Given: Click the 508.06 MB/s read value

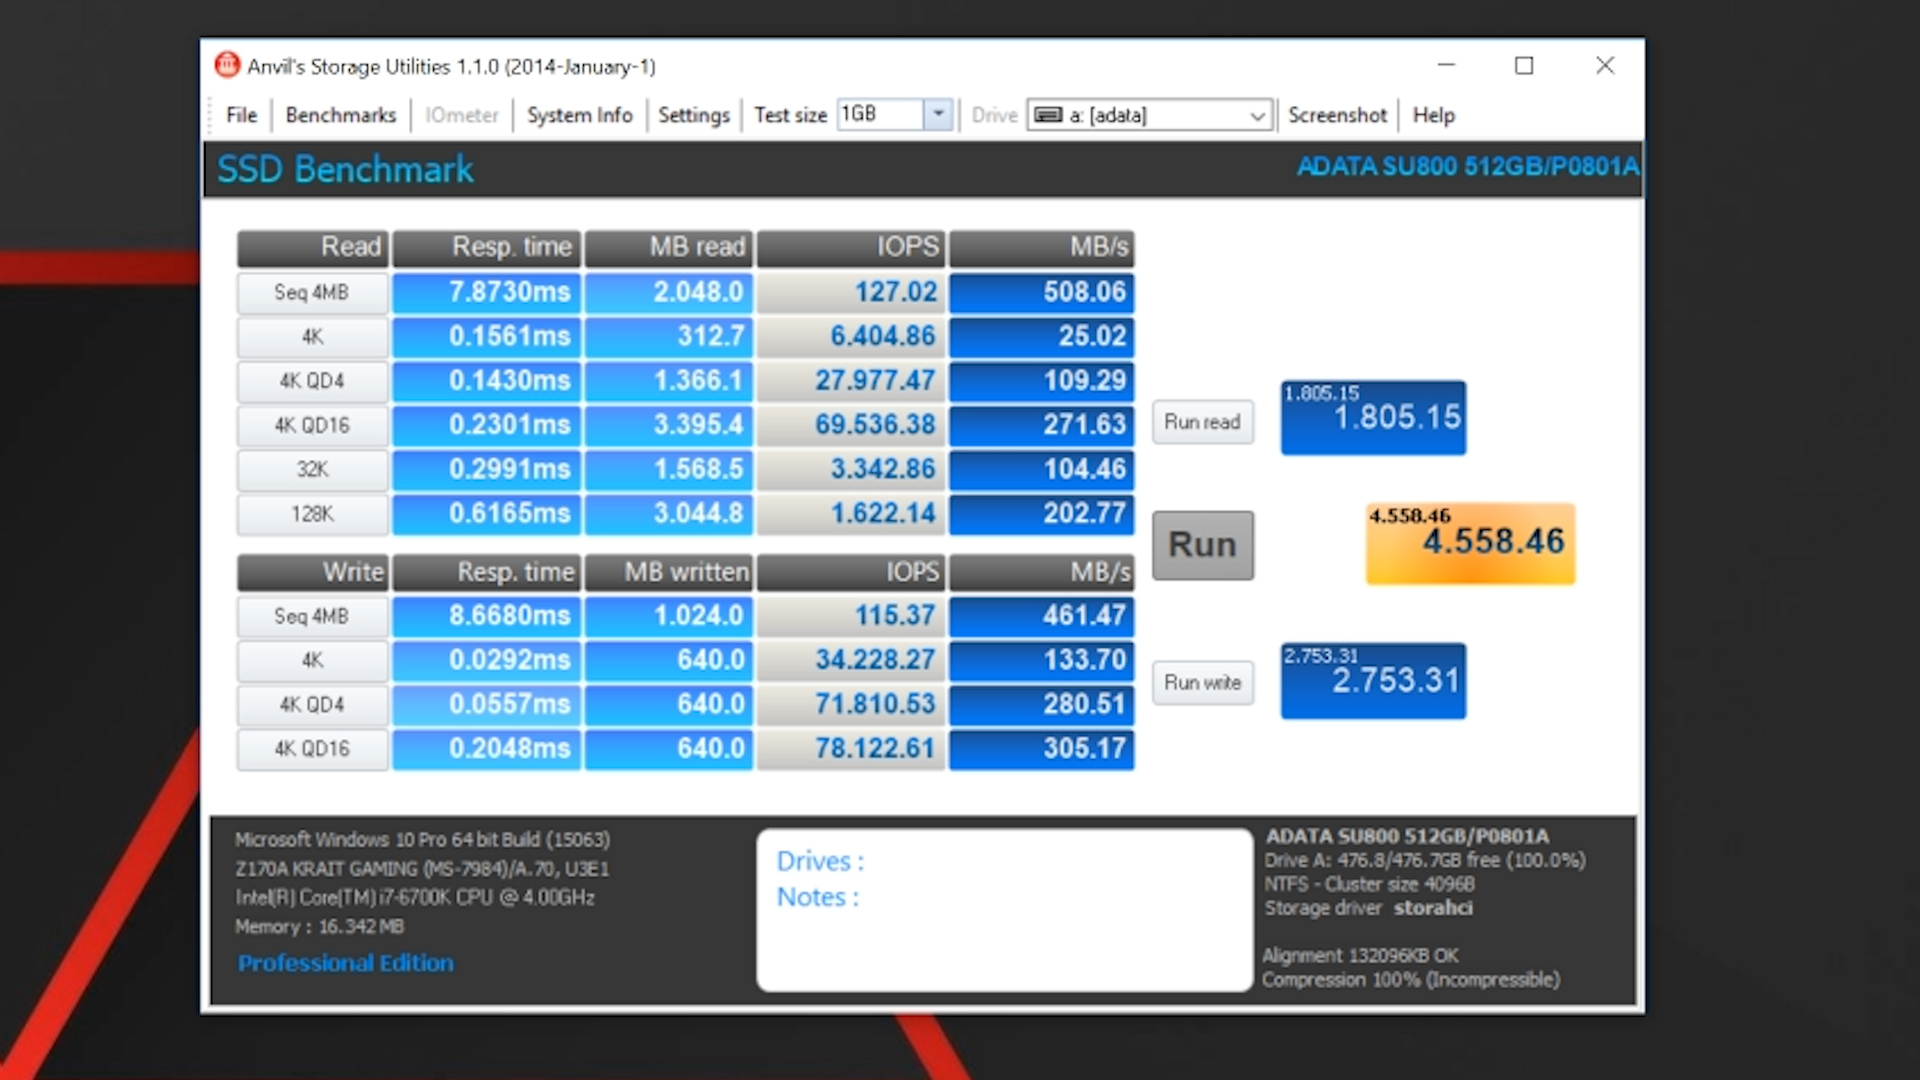Looking at the screenshot, I should tap(1042, 293).
